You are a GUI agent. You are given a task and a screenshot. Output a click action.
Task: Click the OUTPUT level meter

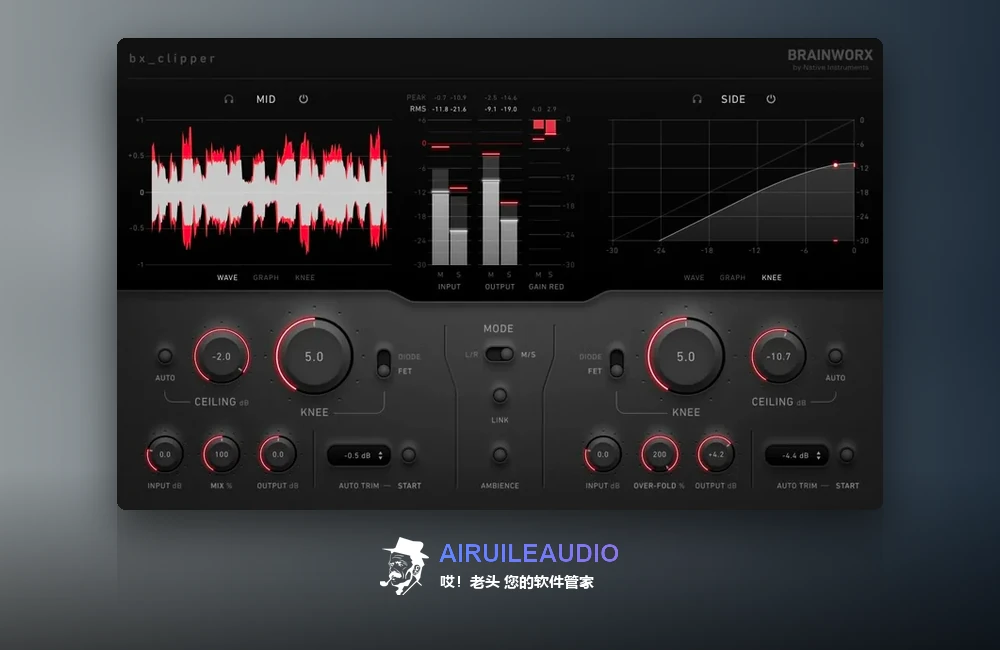coord(500,193)
